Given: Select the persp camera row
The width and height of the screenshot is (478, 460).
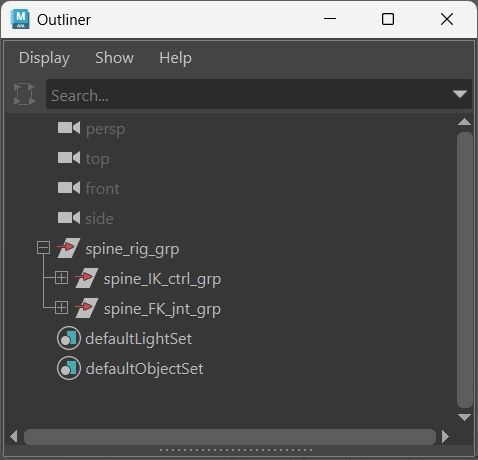Looking at the screenshot, I should pos(106,129).
